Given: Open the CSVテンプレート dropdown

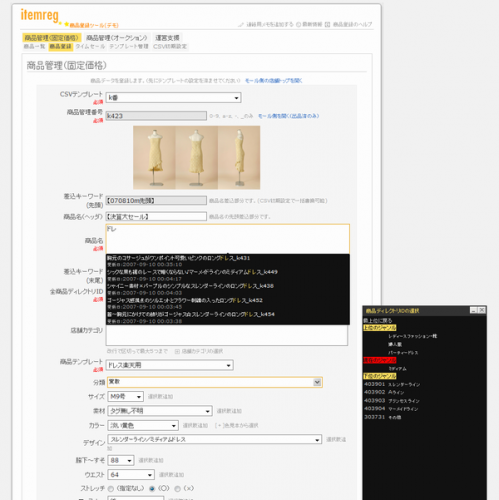Looking at the screenshot, I should coord(173,98).
